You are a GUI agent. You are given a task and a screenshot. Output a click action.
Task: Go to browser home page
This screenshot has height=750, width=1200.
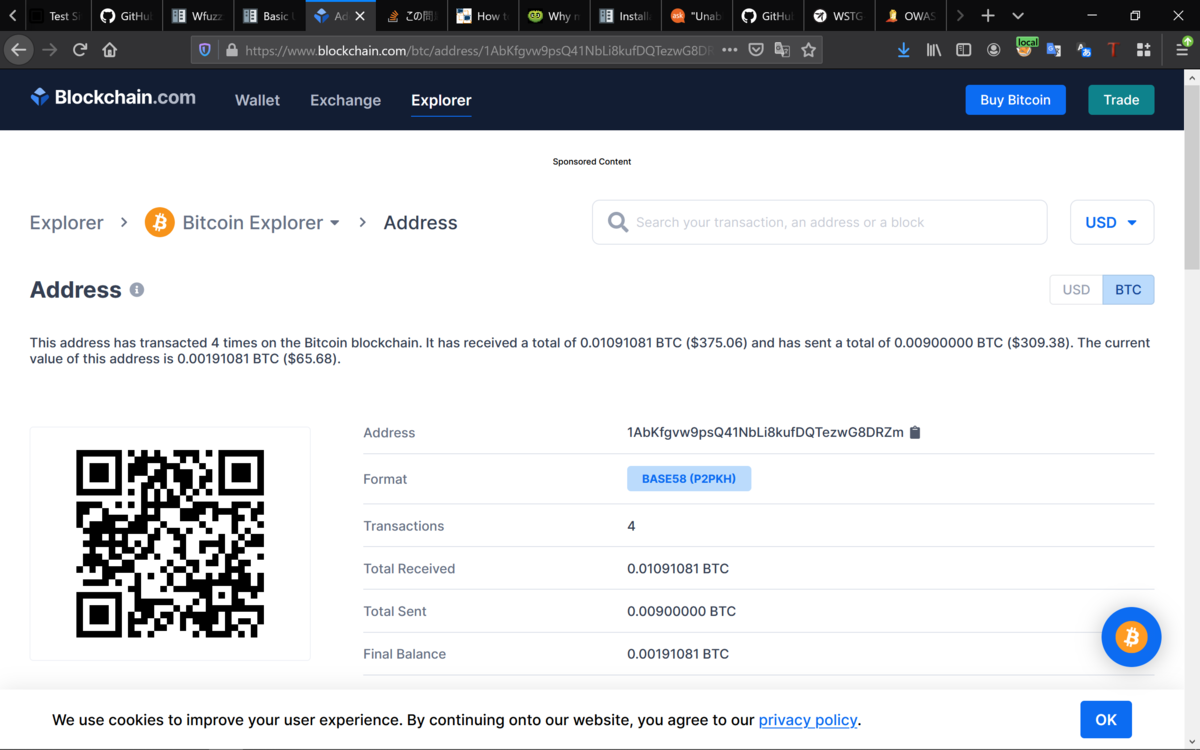(110, 50)
